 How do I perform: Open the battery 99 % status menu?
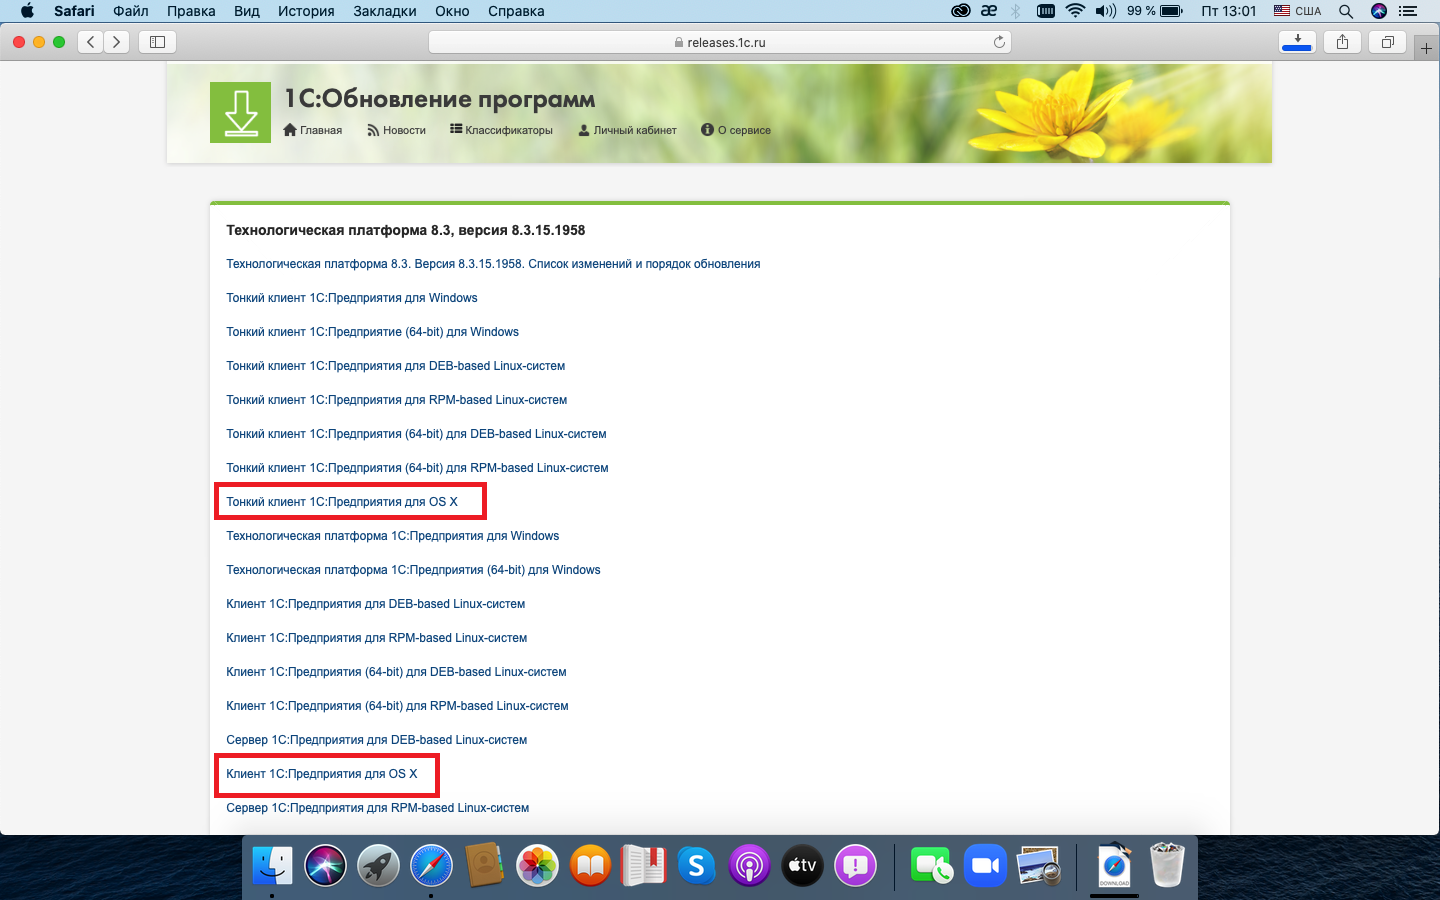(x=1155, y=11)
